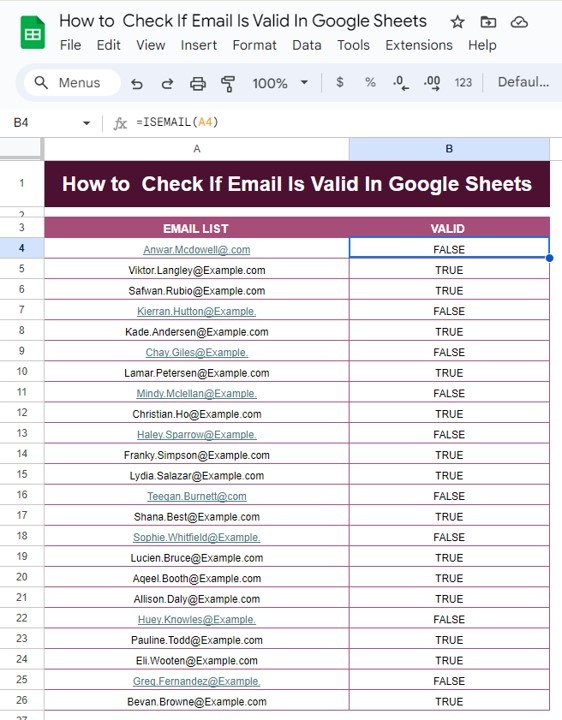The height and width of the screenshot is (720, 562).
Task: Select row 26 header
Action: [x=22, y=700]
